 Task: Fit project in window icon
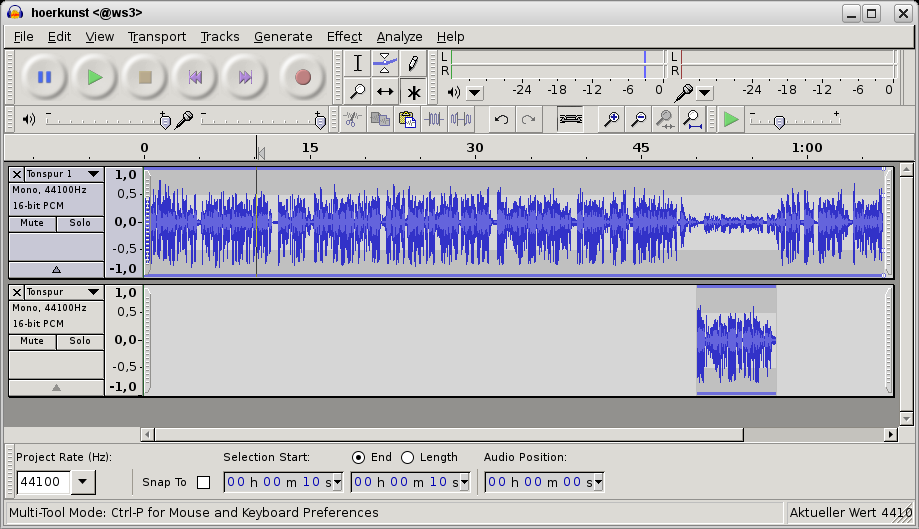pyautogui.click(x=692, y=120)
